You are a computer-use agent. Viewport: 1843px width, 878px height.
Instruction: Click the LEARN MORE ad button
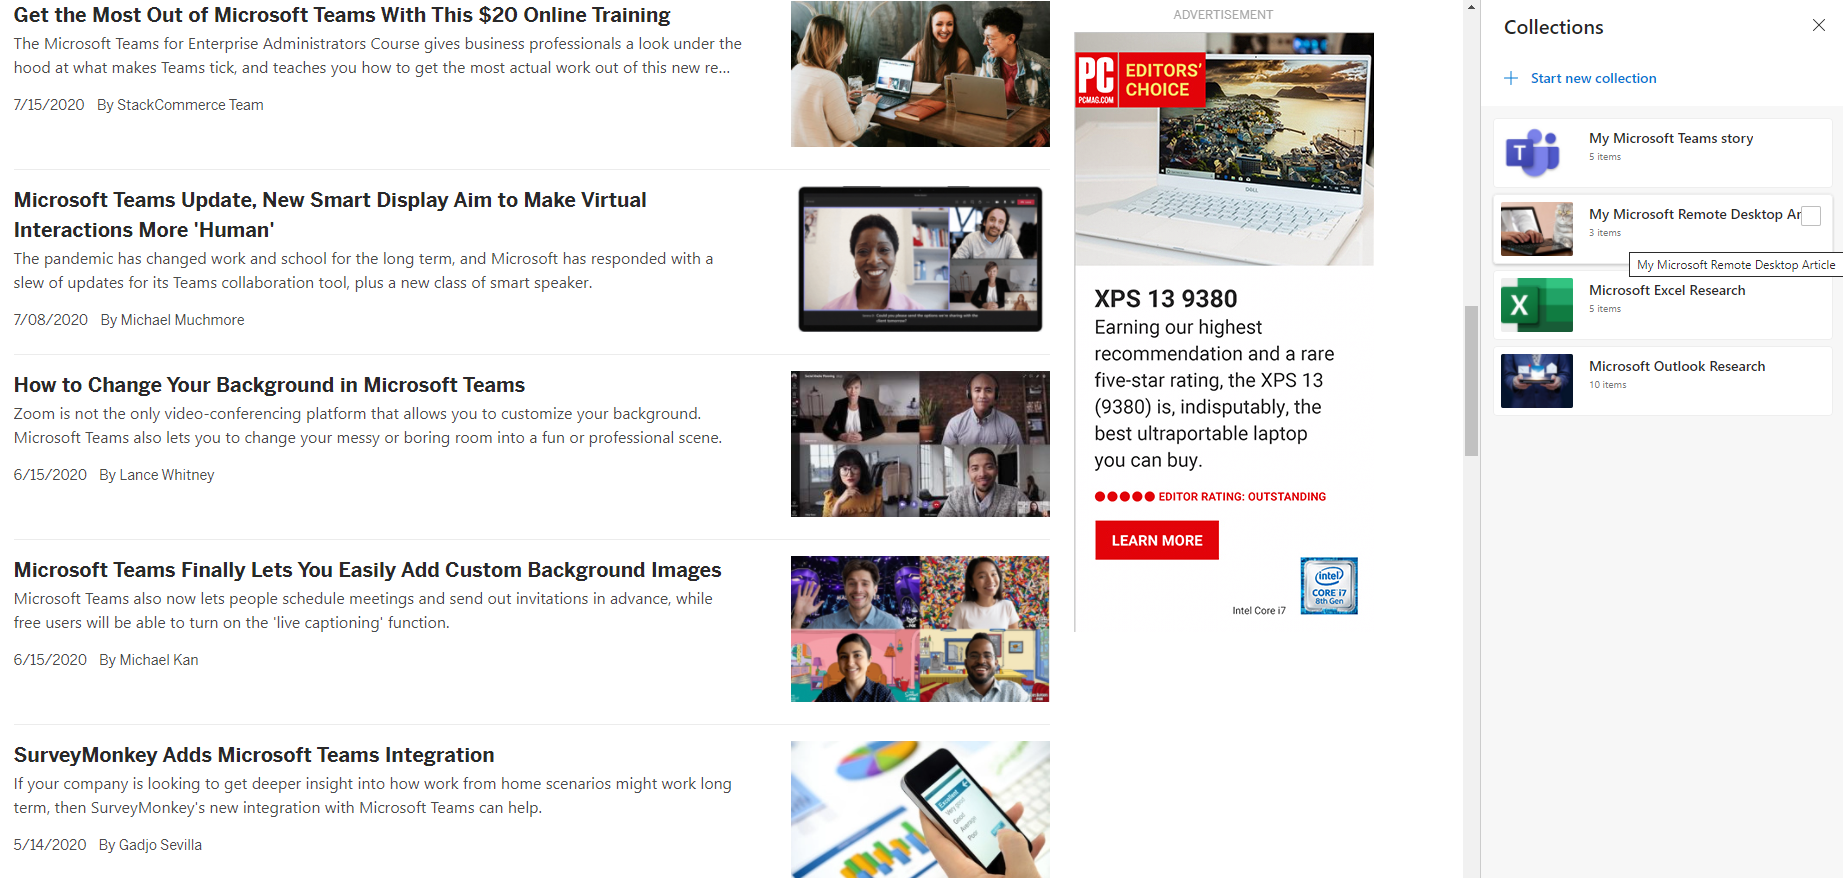(1157, 540)
